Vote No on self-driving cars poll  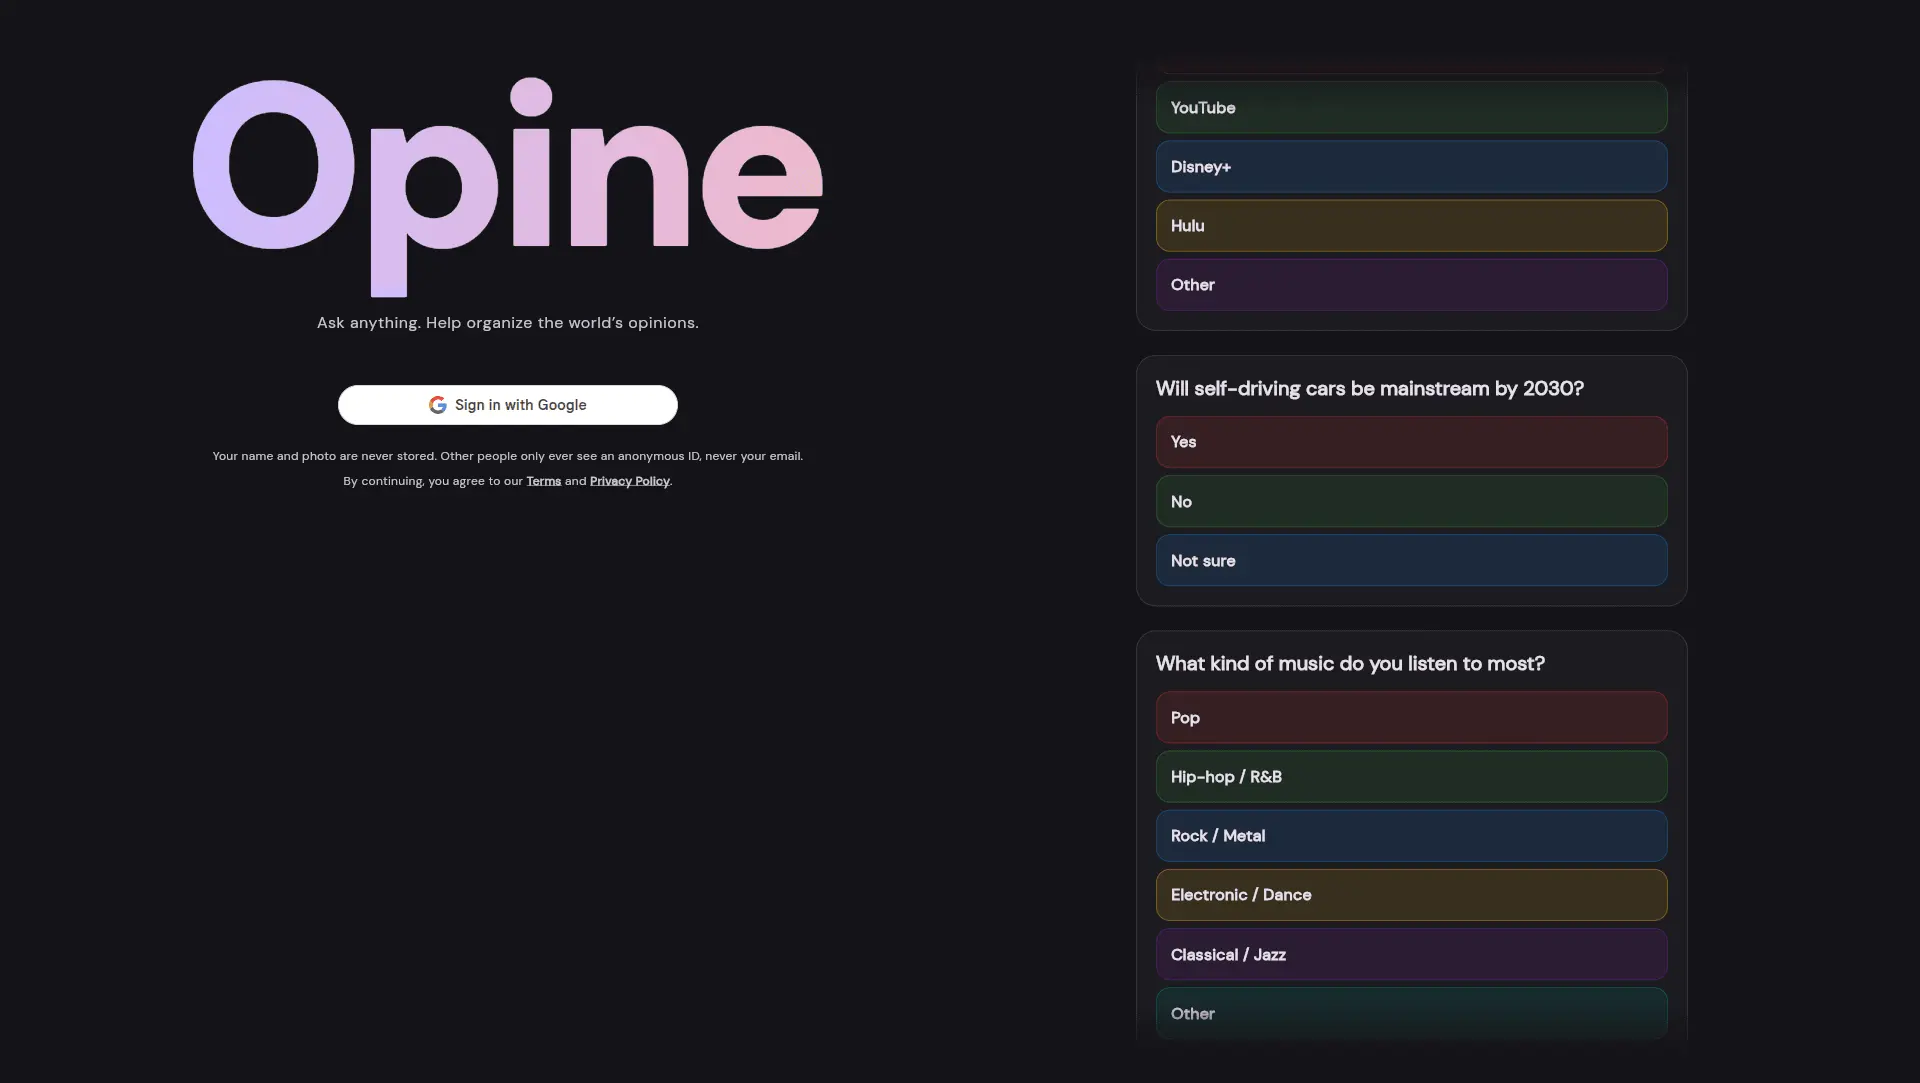[1411, 501]
